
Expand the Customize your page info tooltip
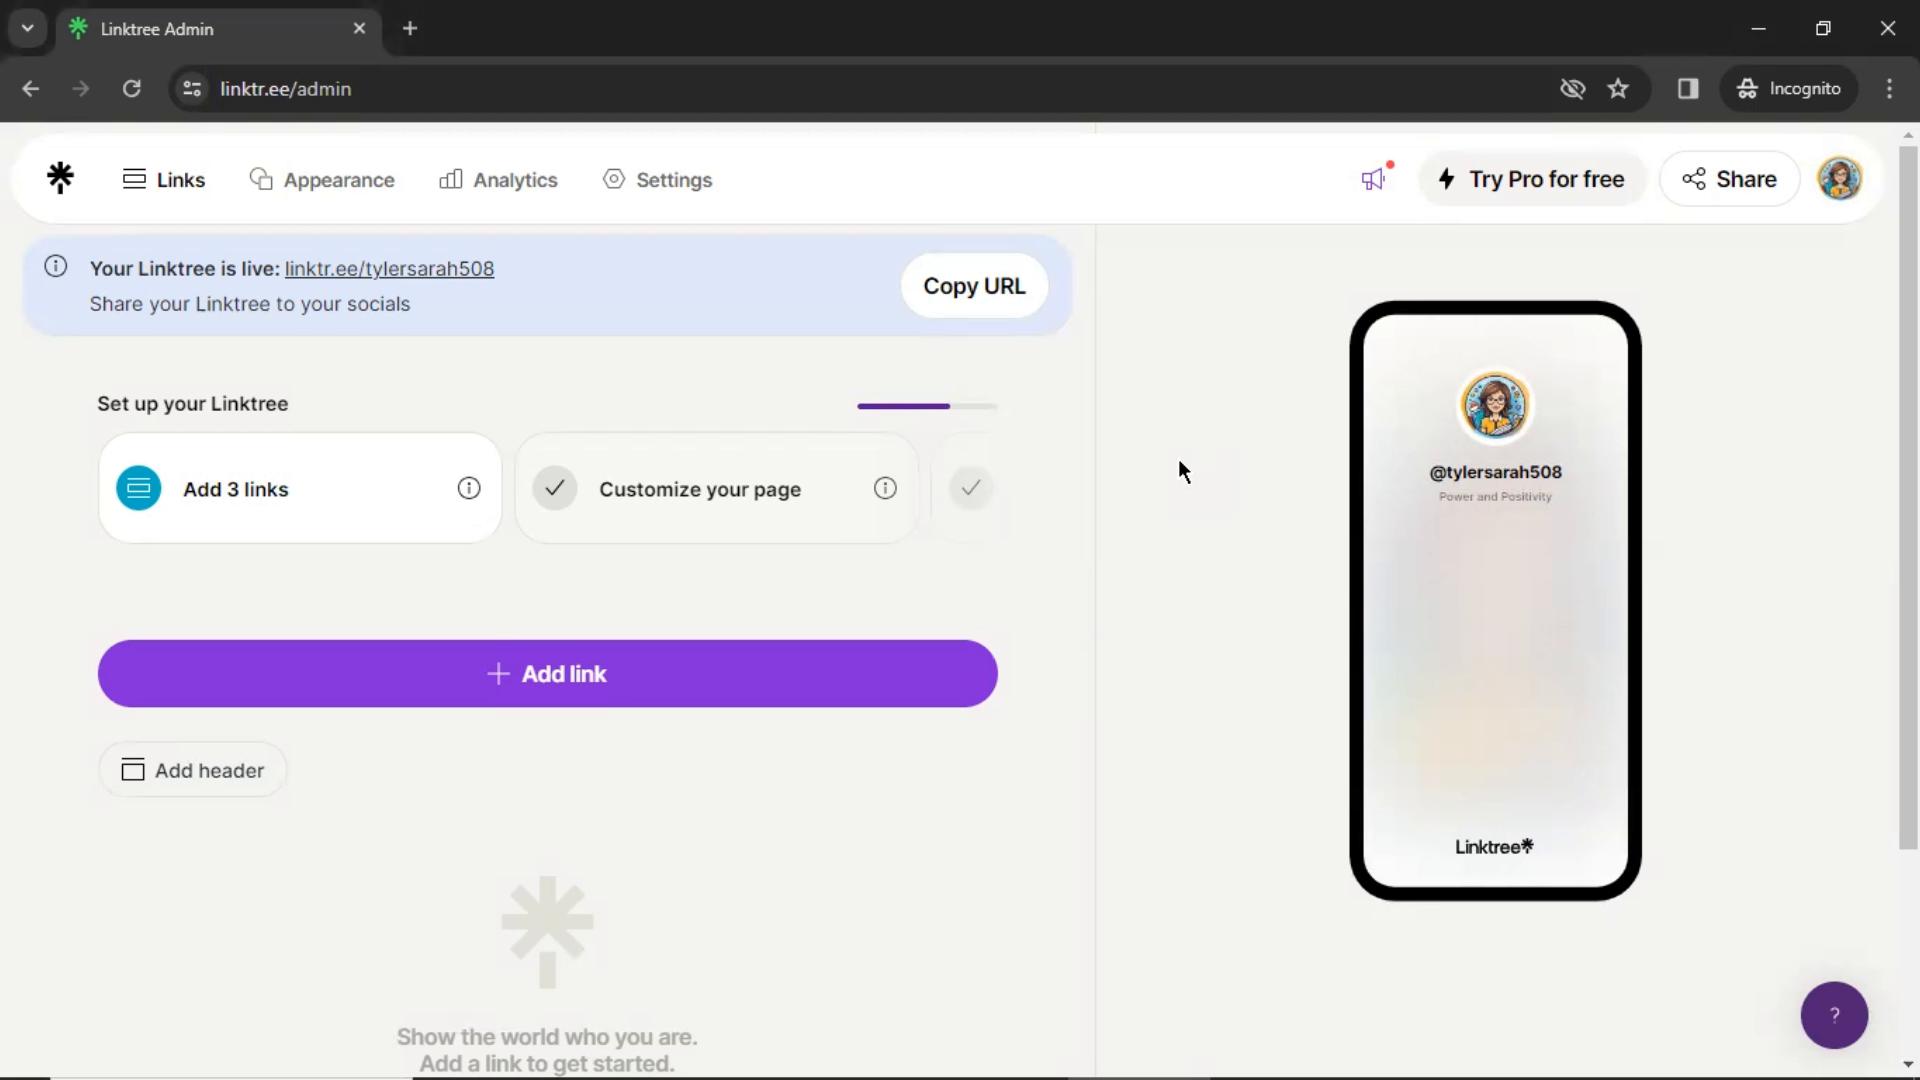point(884,488)
